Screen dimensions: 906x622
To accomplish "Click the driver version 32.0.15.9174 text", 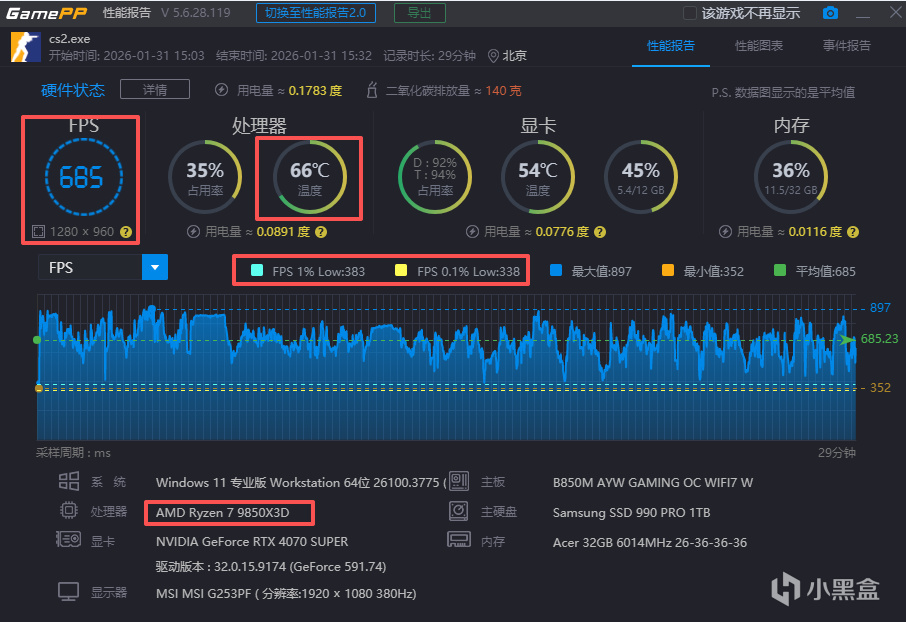I will click(271, 567).
